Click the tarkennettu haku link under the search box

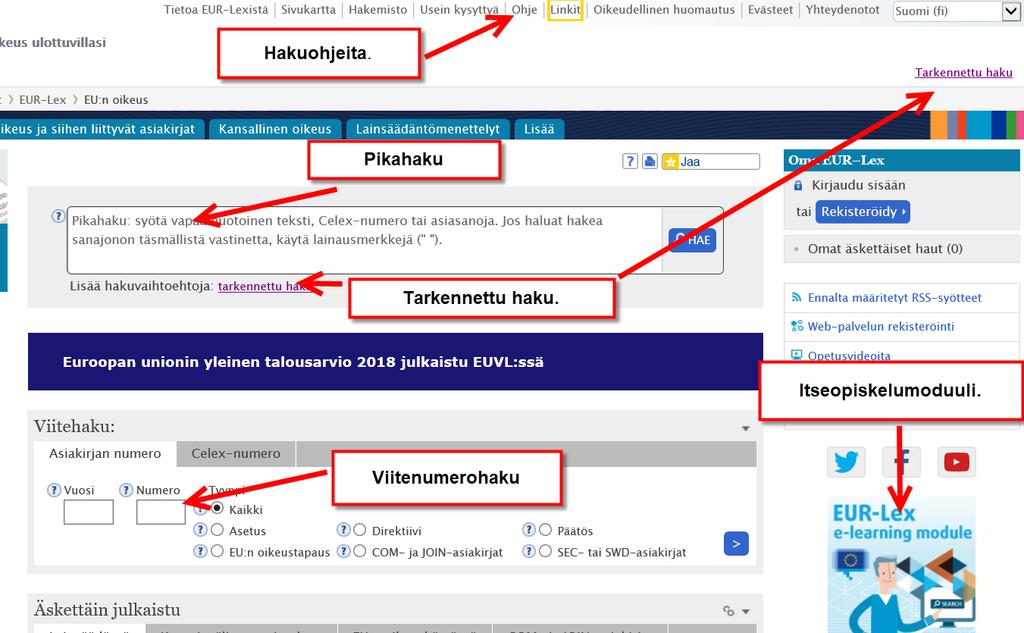click(x=264, y=286)
